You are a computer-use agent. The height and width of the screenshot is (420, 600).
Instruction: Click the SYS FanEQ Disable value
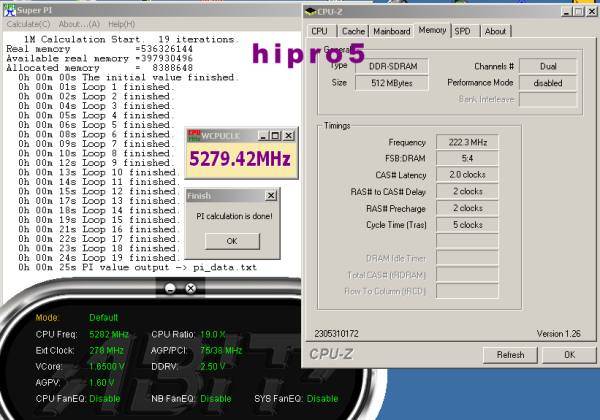[323, 399]
